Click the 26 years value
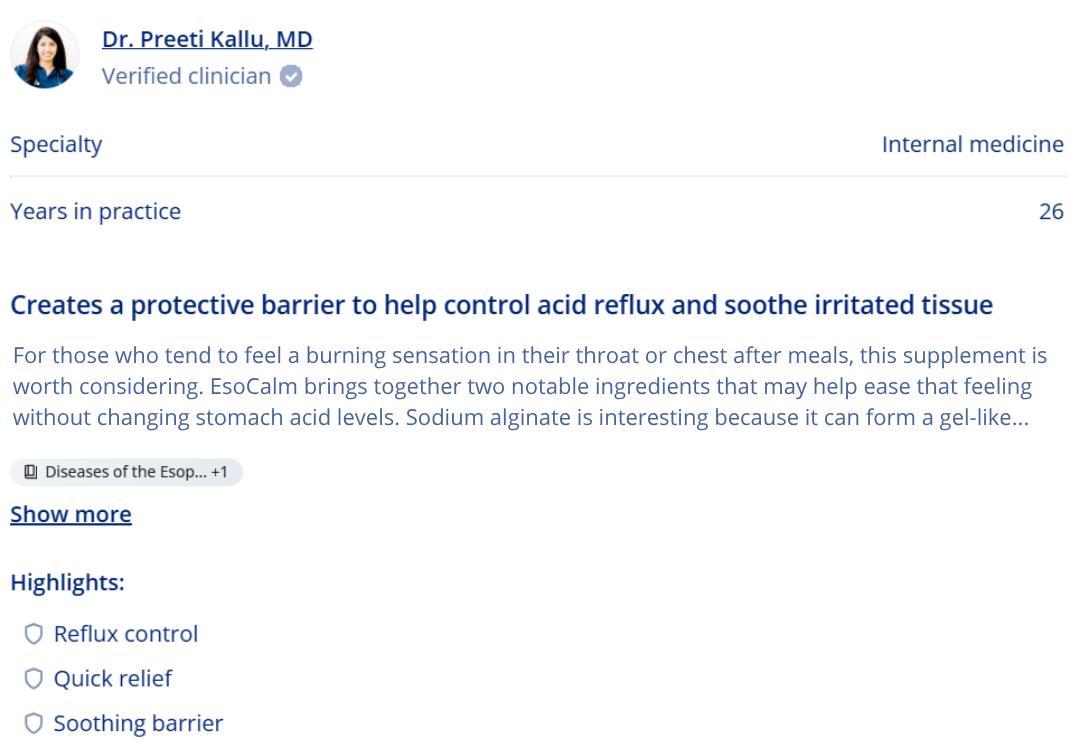 1051,211
